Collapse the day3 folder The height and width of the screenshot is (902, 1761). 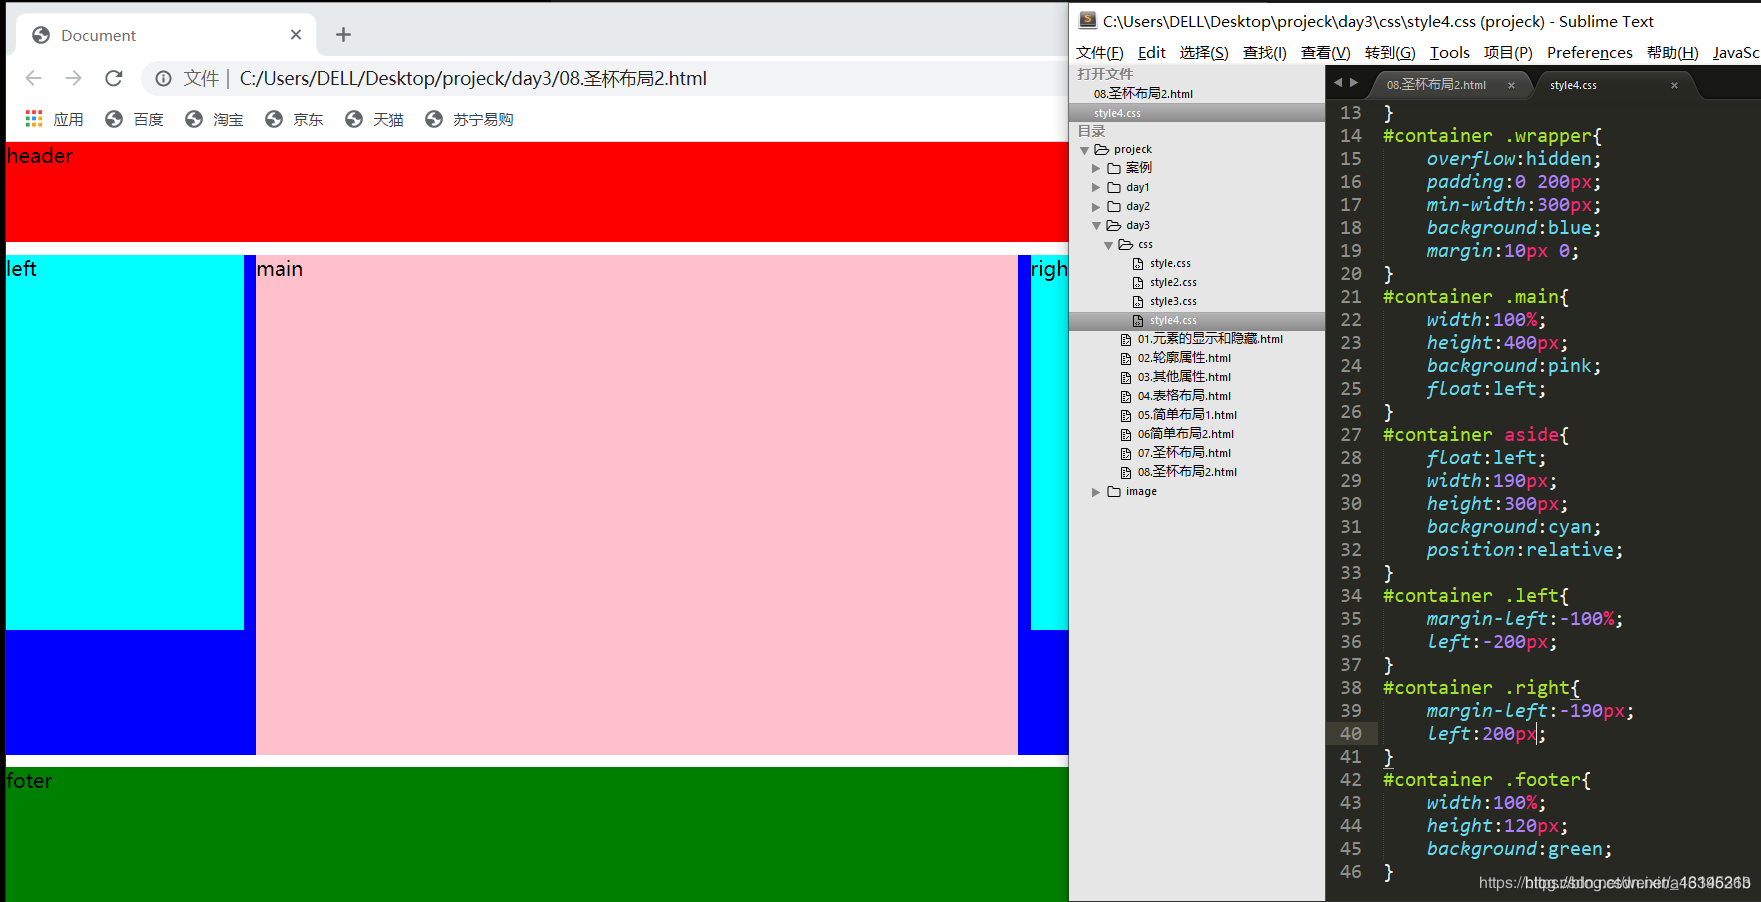pos(1096,226)
